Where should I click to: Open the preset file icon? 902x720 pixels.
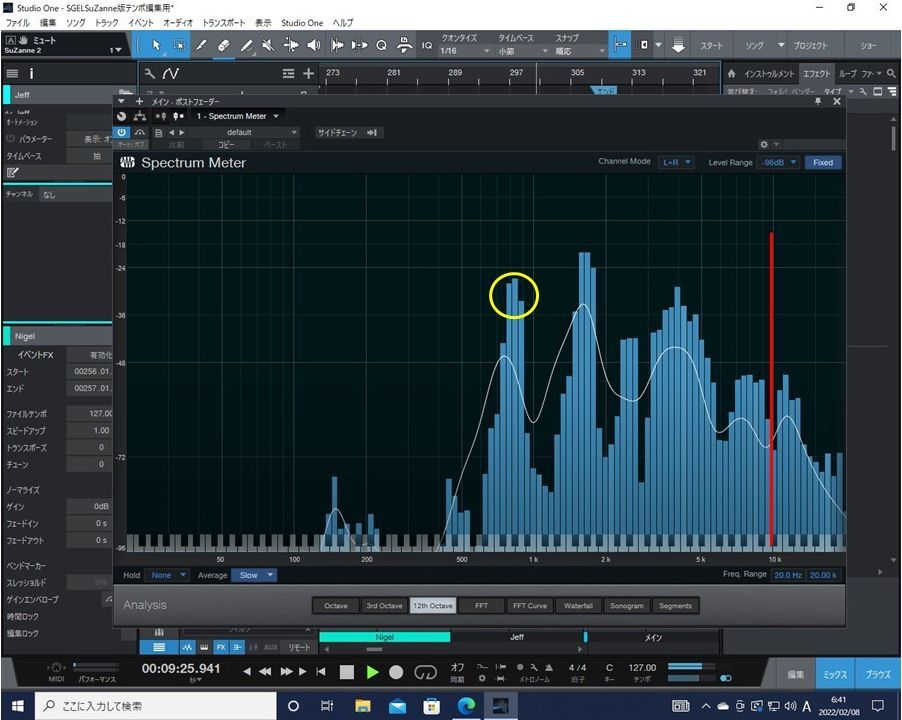tap(159, 133)
